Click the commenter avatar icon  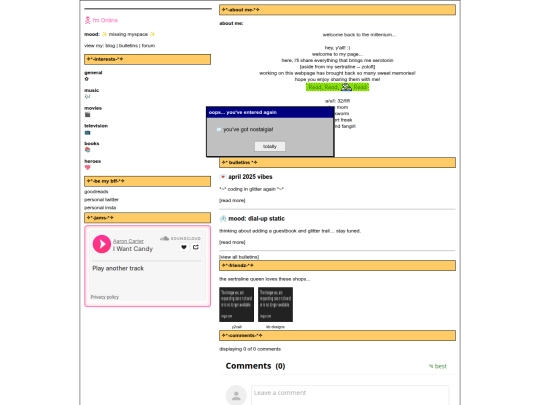[x=236, y=395]
